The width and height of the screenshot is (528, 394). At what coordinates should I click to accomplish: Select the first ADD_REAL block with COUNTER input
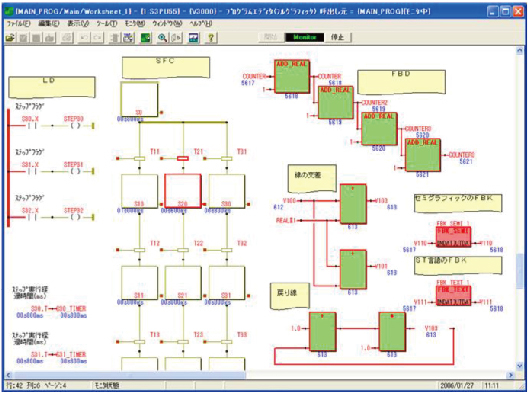292,76
